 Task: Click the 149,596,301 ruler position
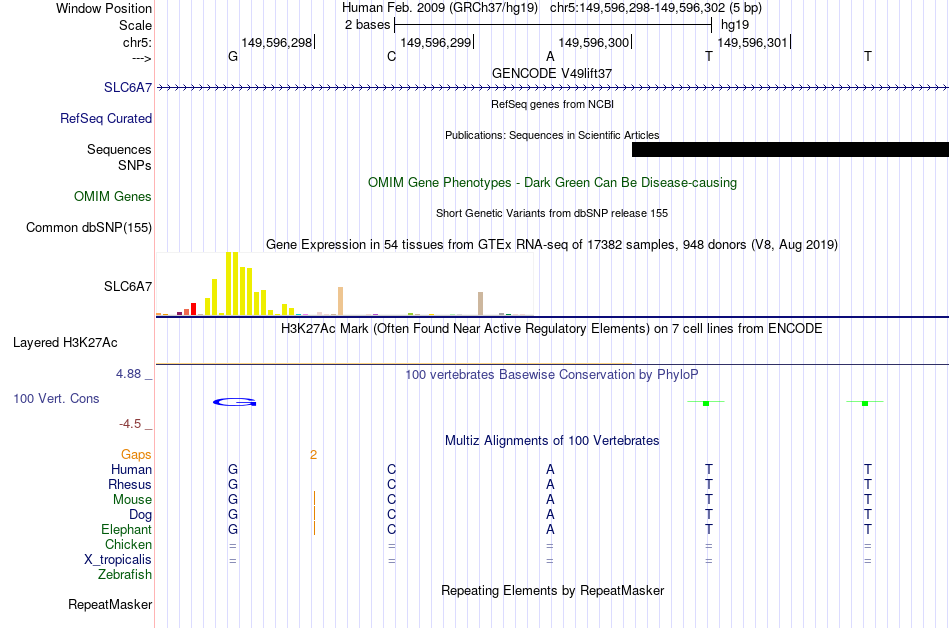pyautogui.click(x=752, y=42)
